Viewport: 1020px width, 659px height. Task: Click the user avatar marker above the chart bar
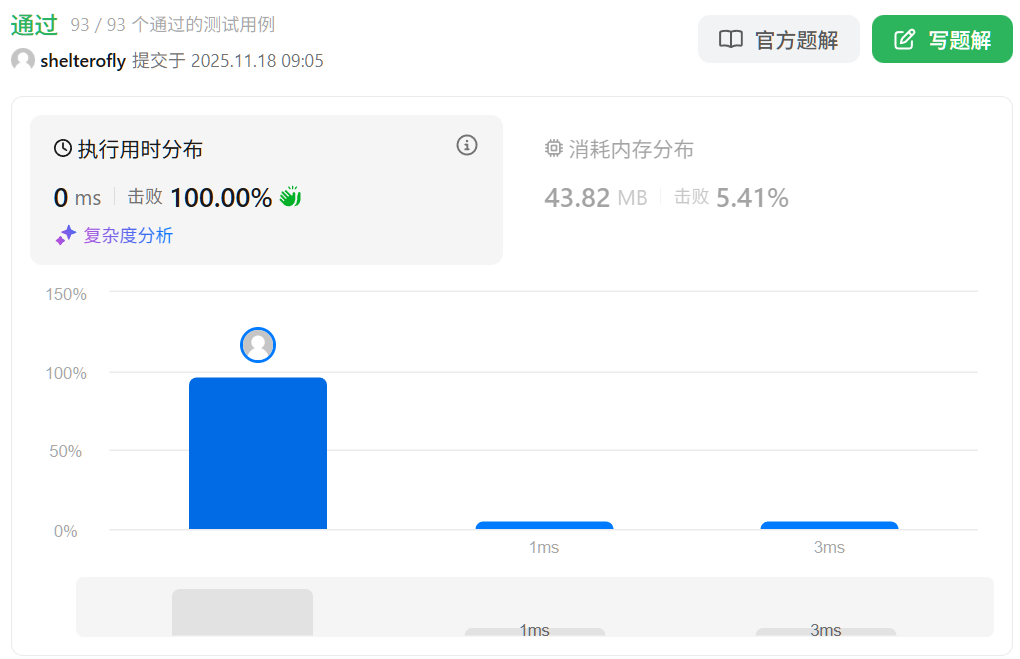258,345
